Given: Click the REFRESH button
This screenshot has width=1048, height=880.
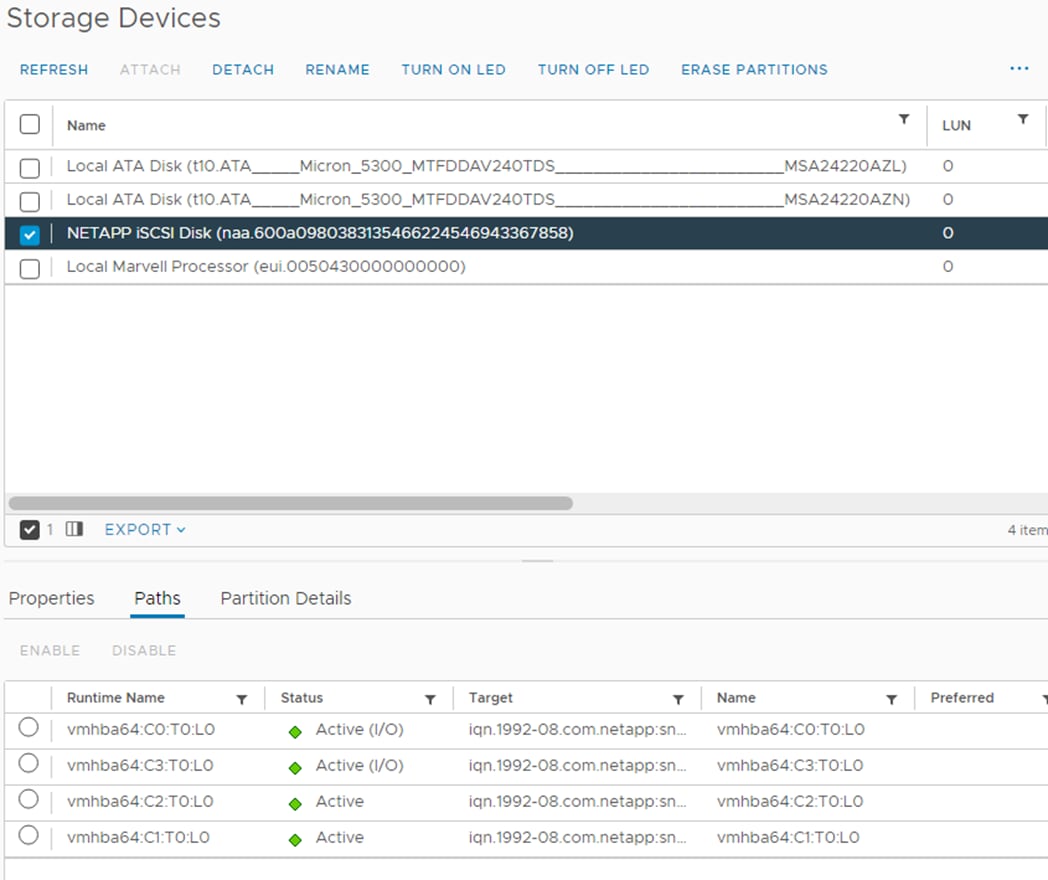Looking at the screenshot, I should point(54,69).
